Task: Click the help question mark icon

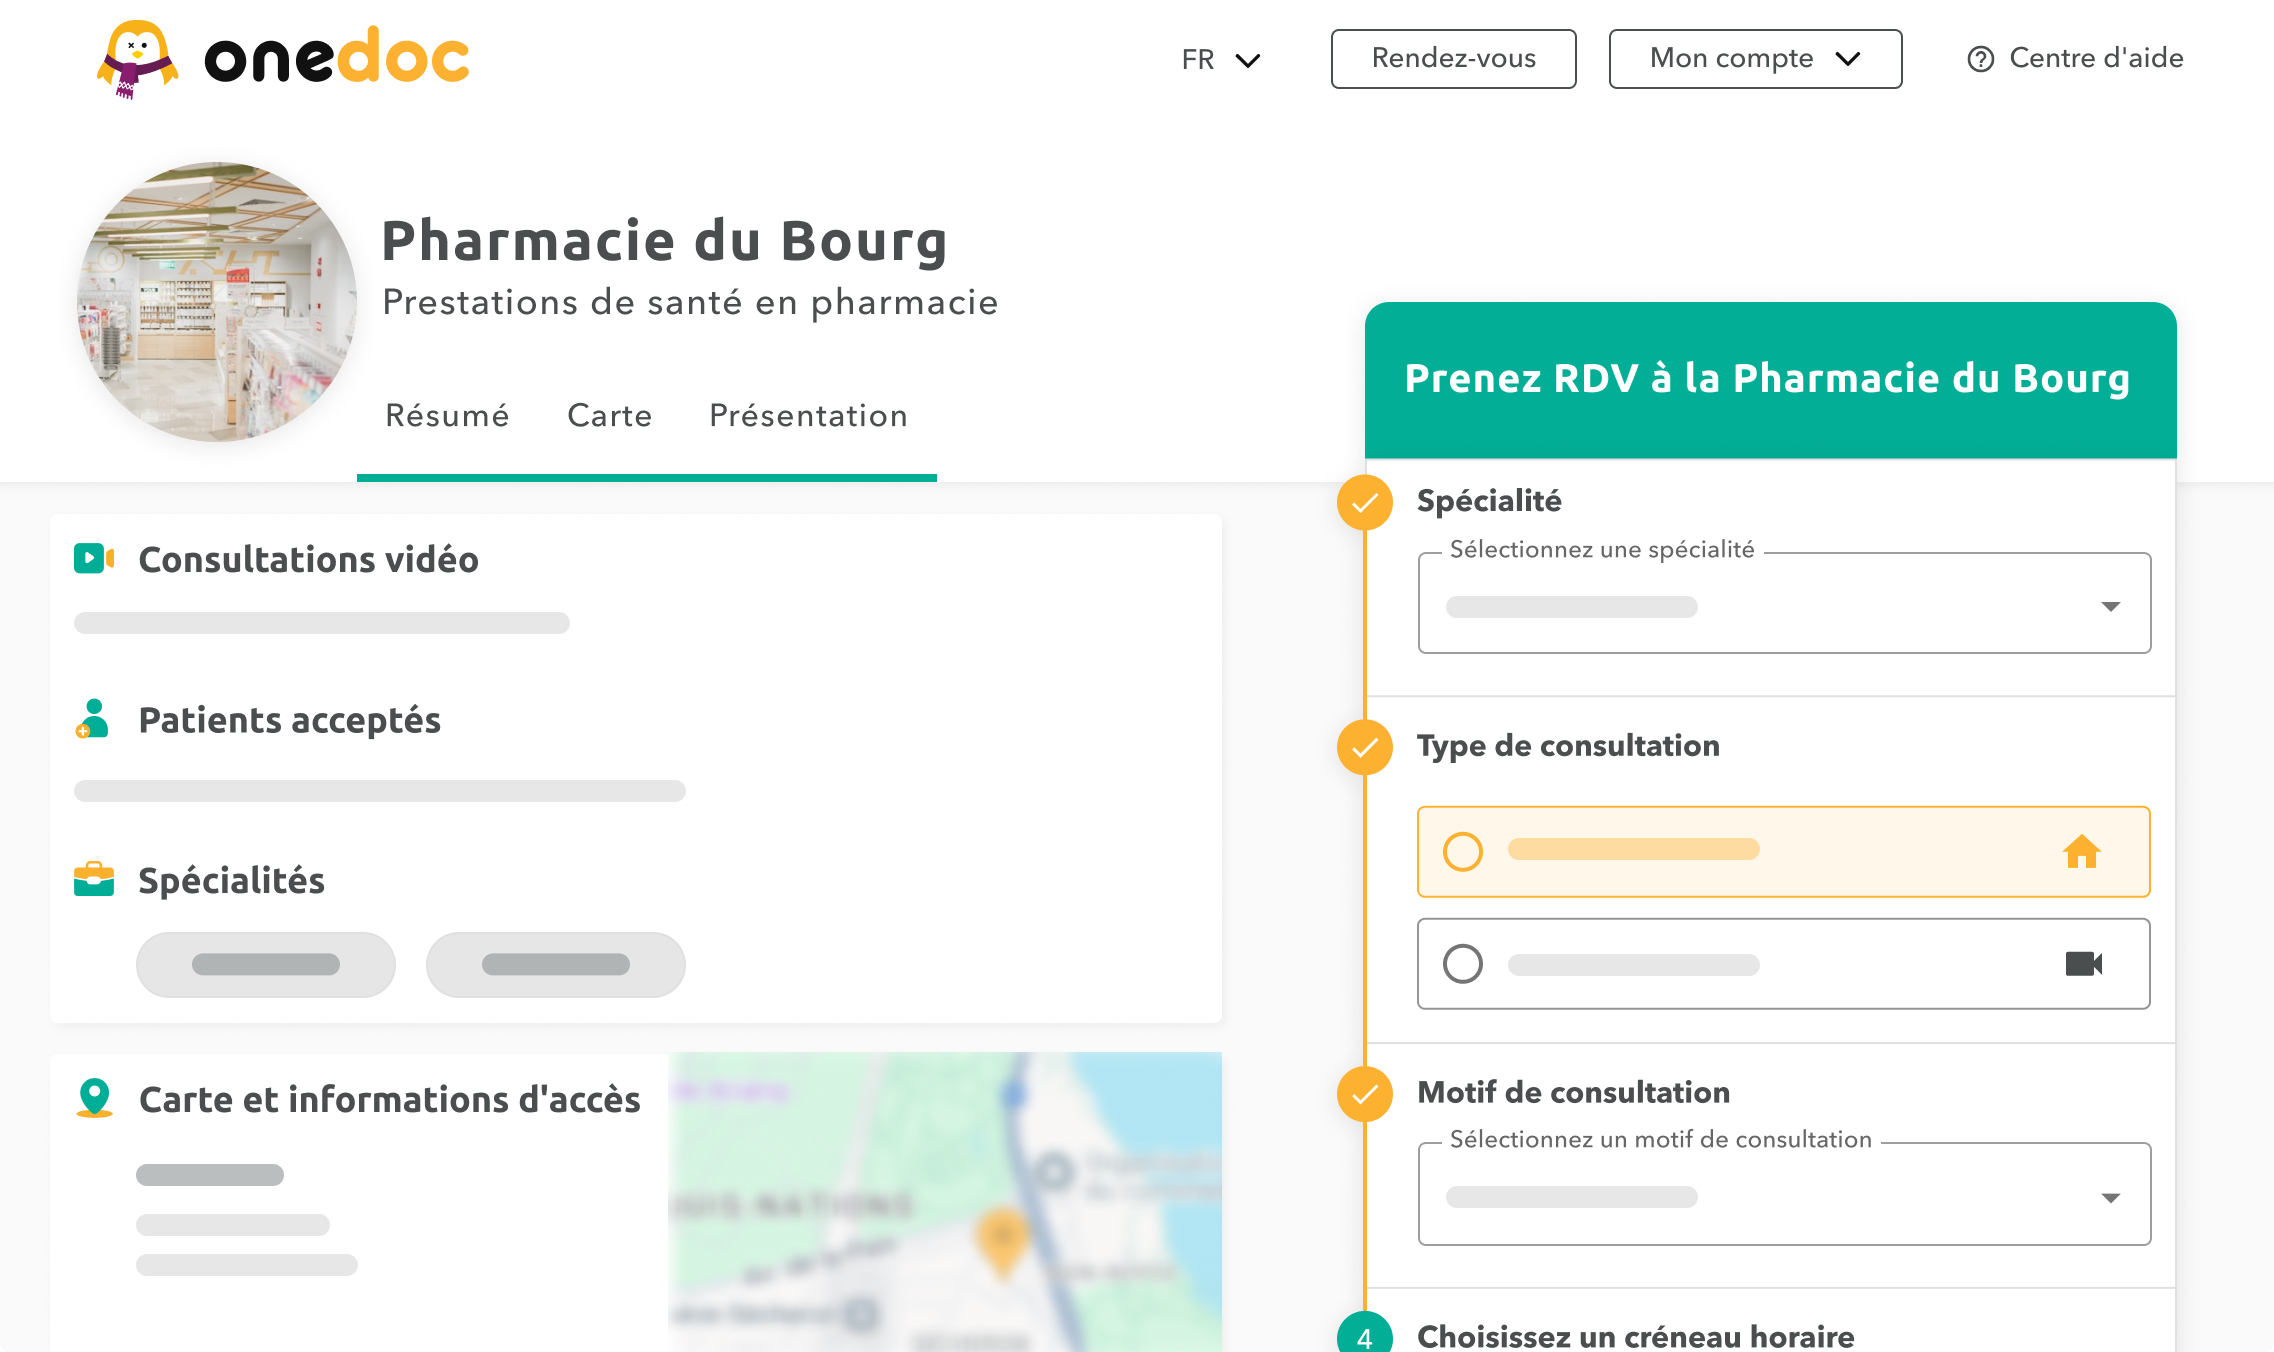Action: coord(1980,60)
